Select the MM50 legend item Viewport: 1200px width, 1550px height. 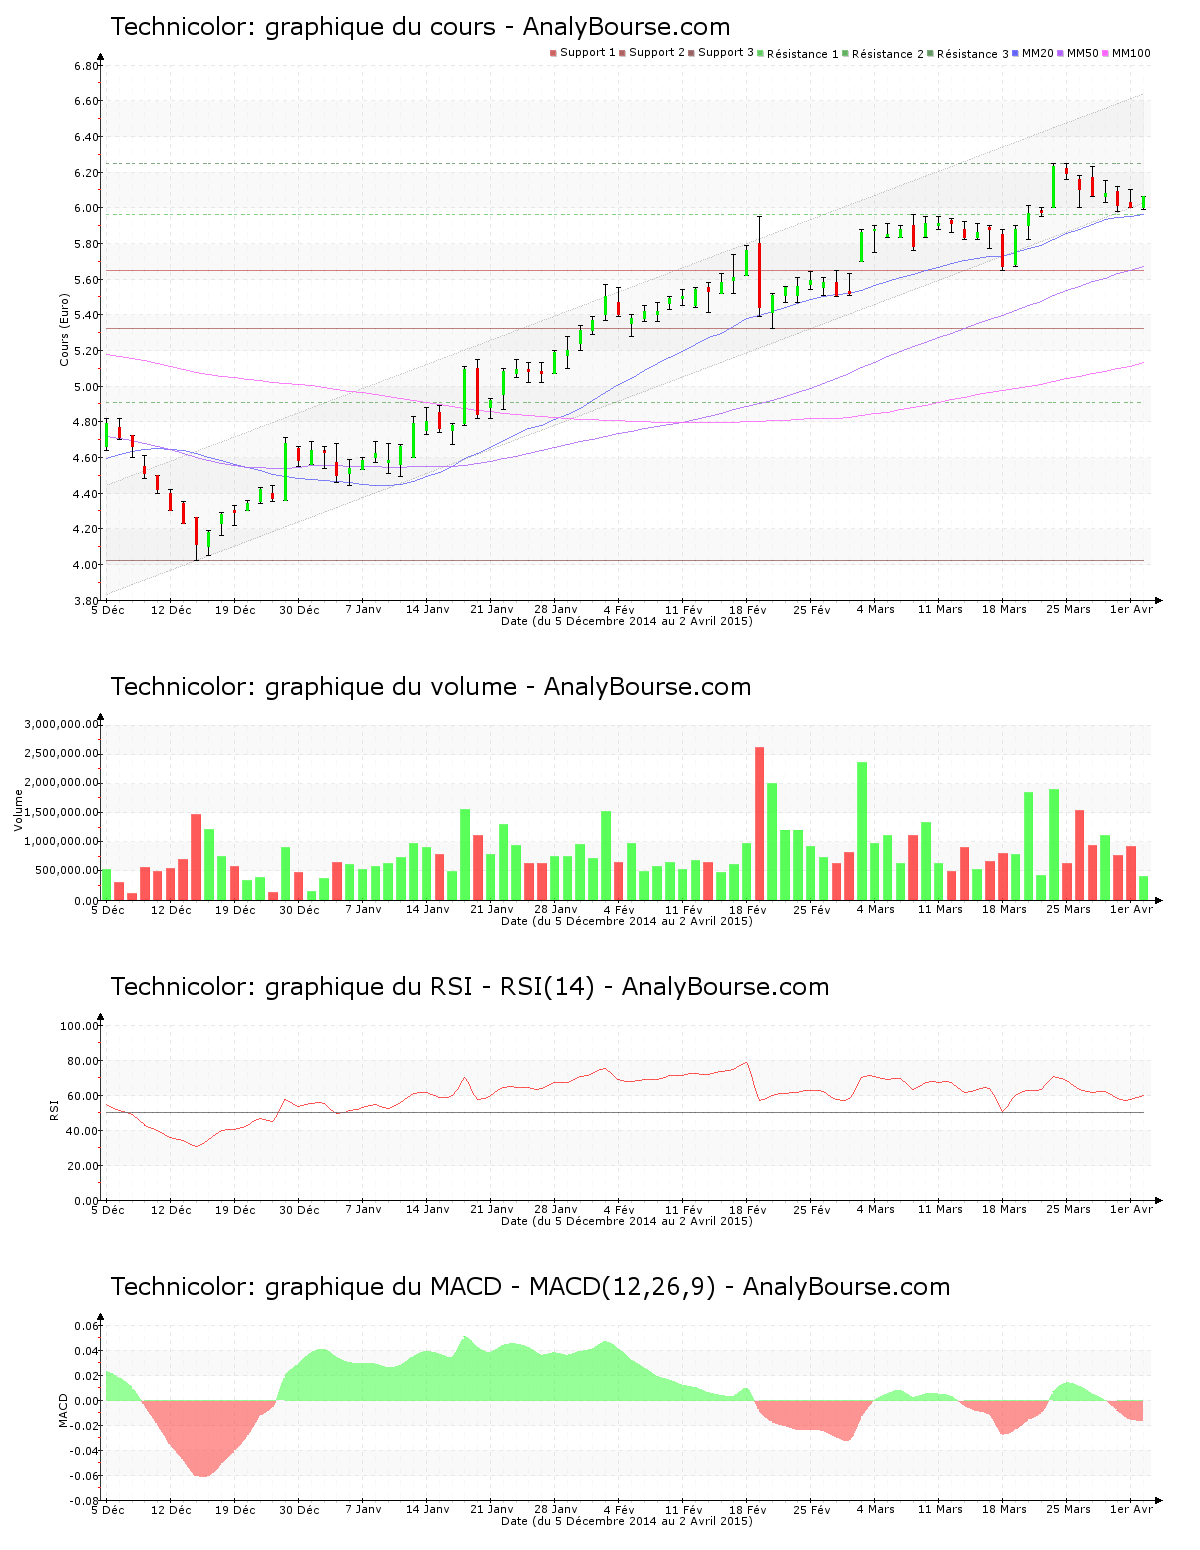[1081, 53]
